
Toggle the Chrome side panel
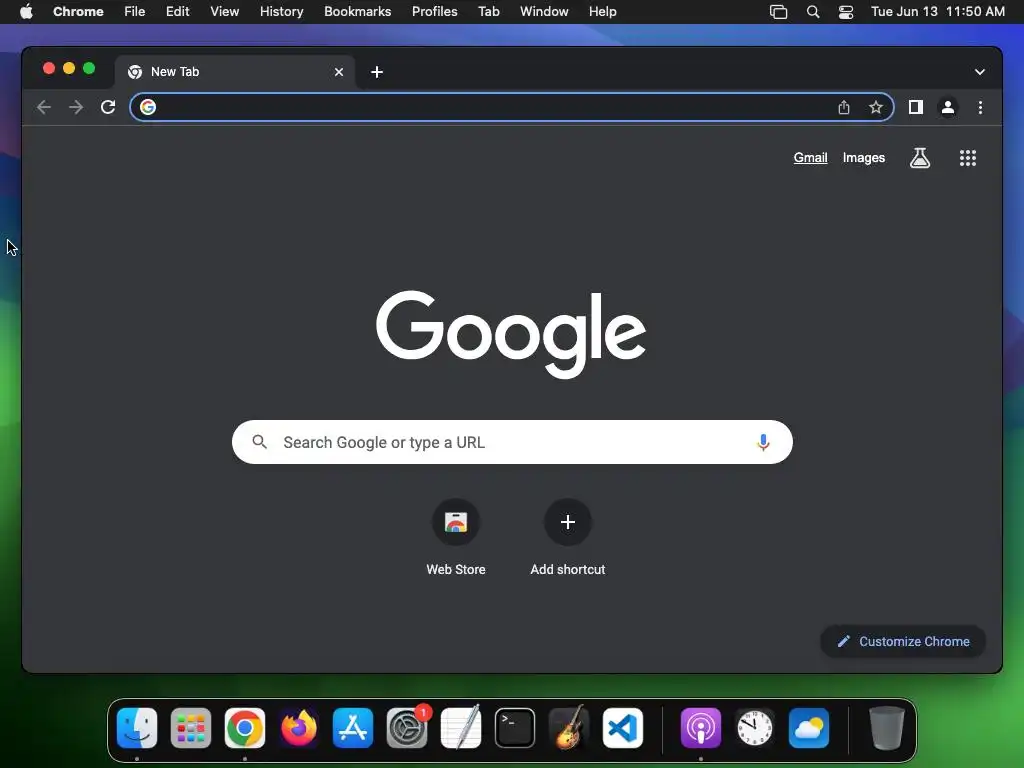916,107
